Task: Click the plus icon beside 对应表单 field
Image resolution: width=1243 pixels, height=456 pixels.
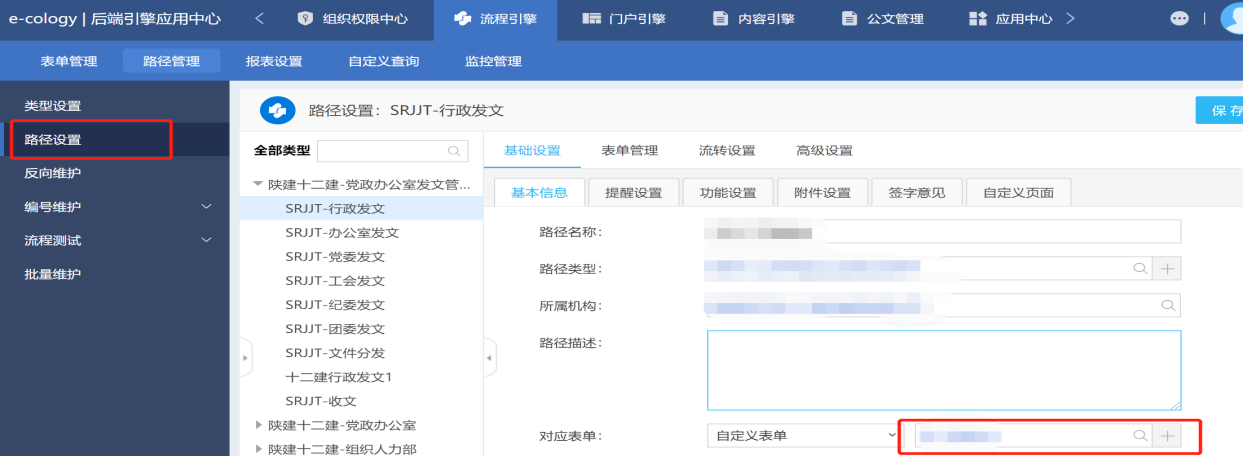Action: point(1167,436)
